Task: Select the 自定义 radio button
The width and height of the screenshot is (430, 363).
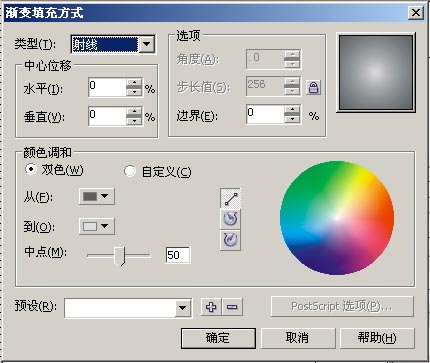Action: 130,171
